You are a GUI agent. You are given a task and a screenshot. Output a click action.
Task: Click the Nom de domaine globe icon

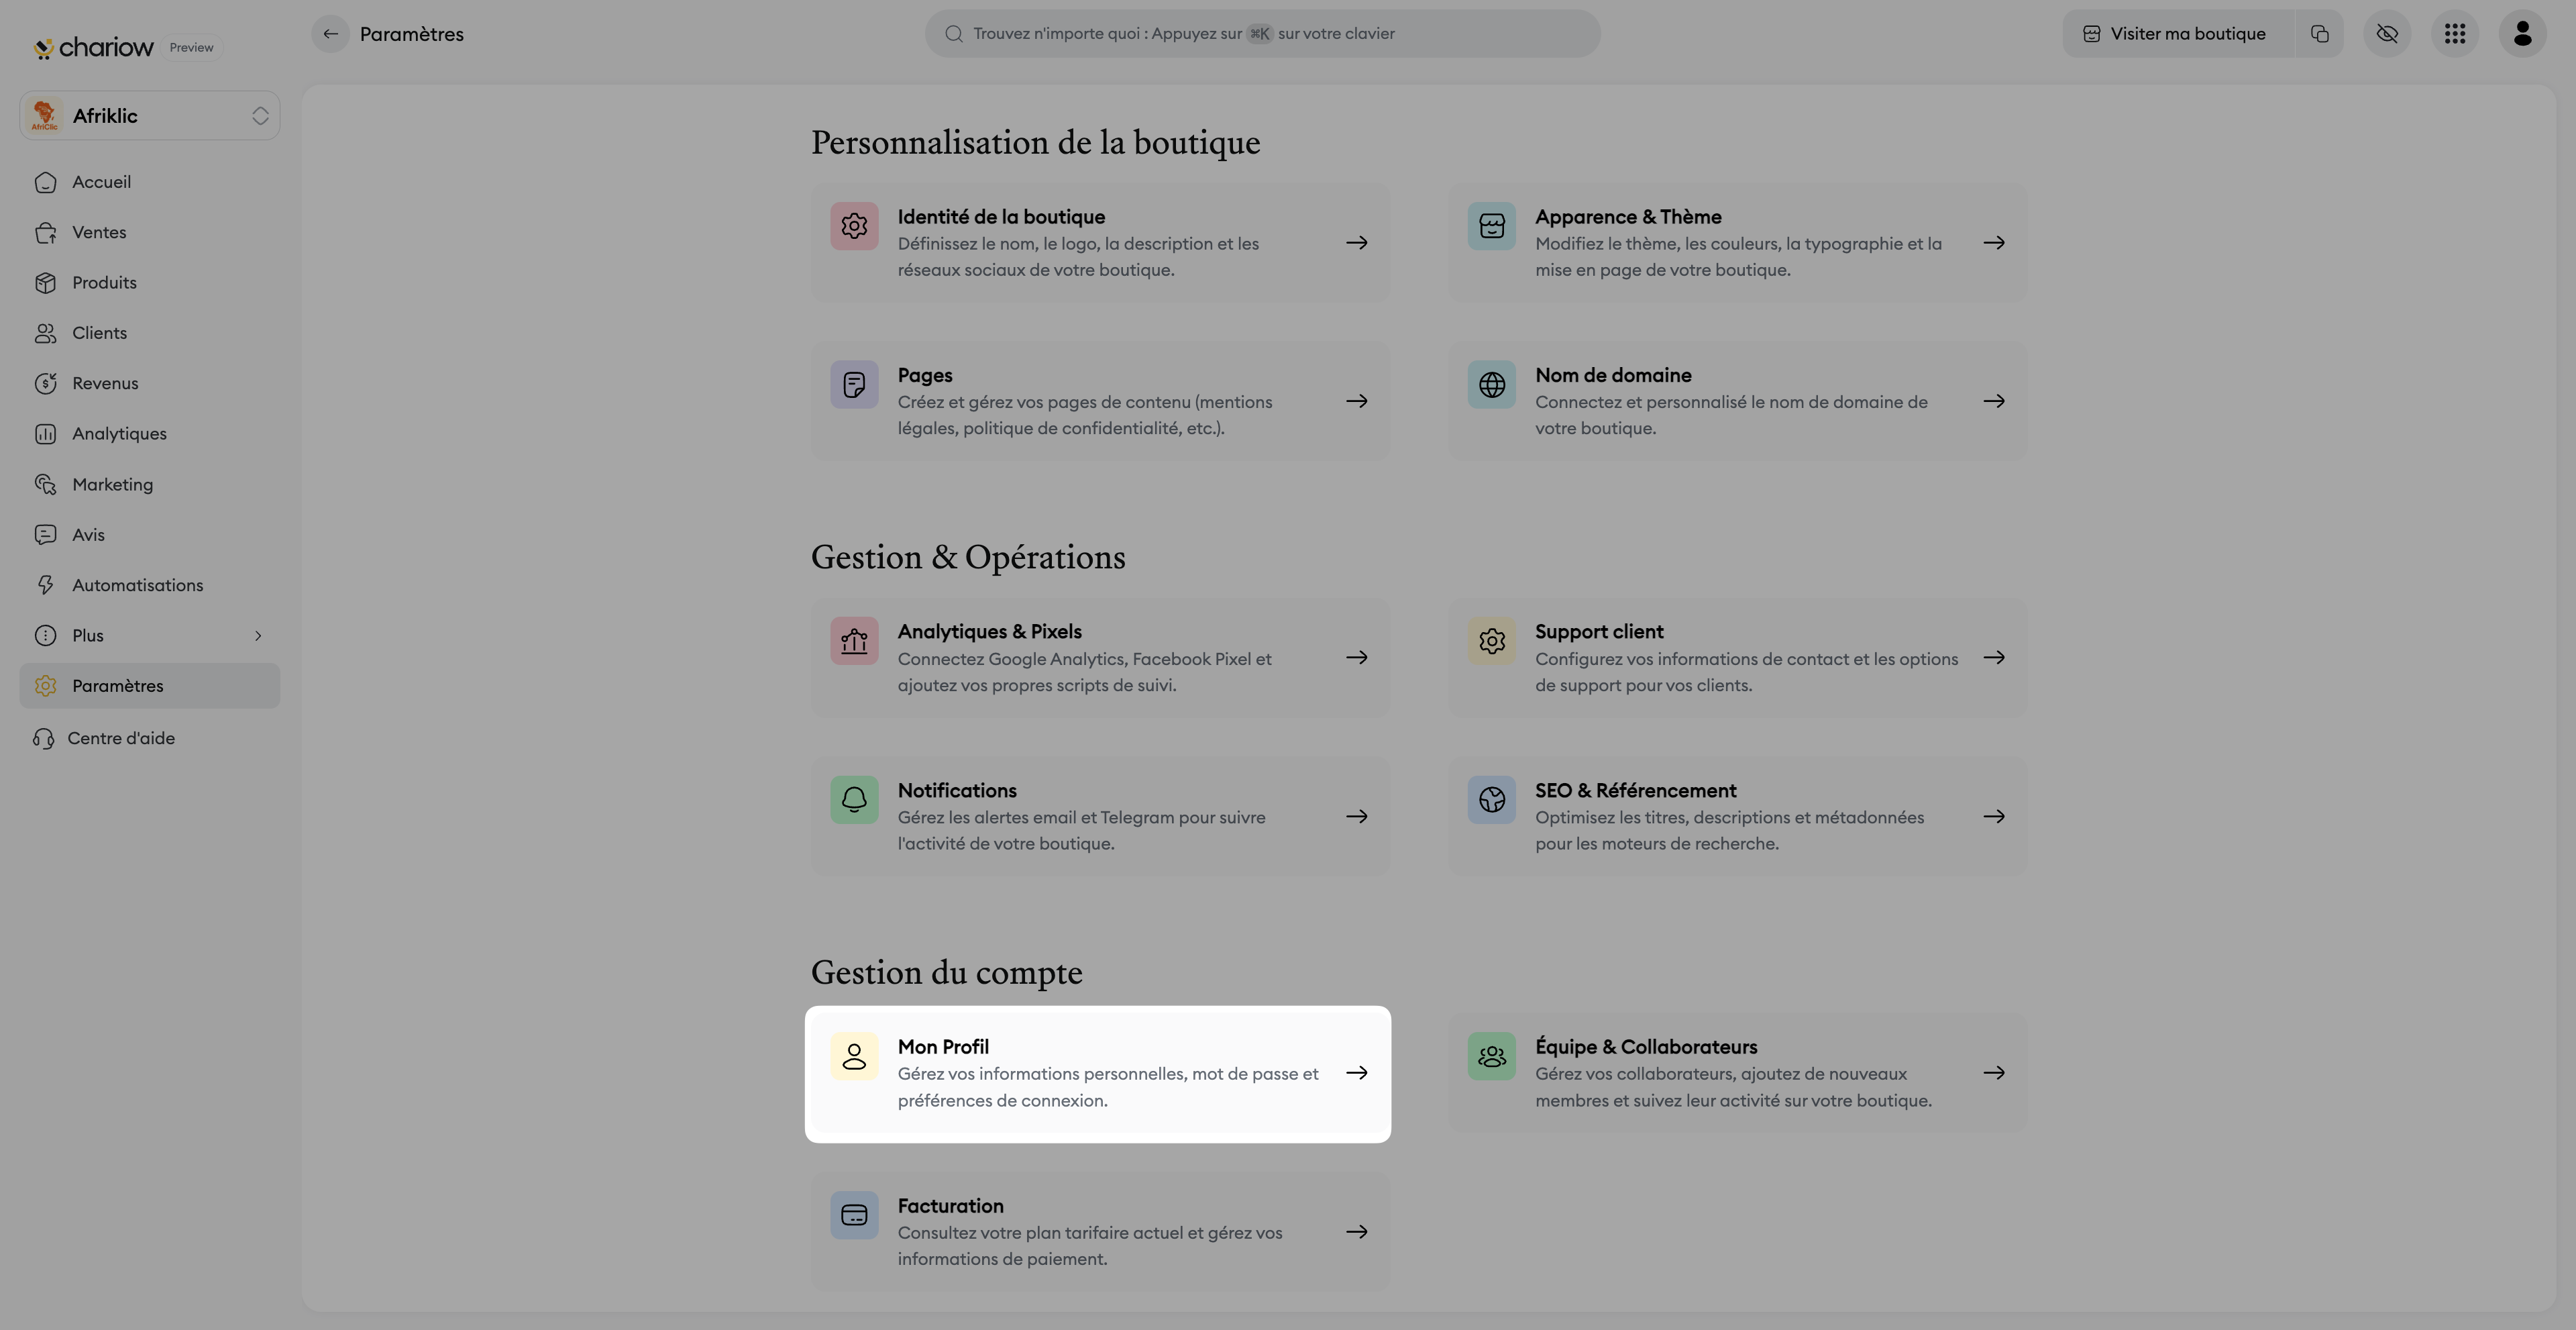1491,385
